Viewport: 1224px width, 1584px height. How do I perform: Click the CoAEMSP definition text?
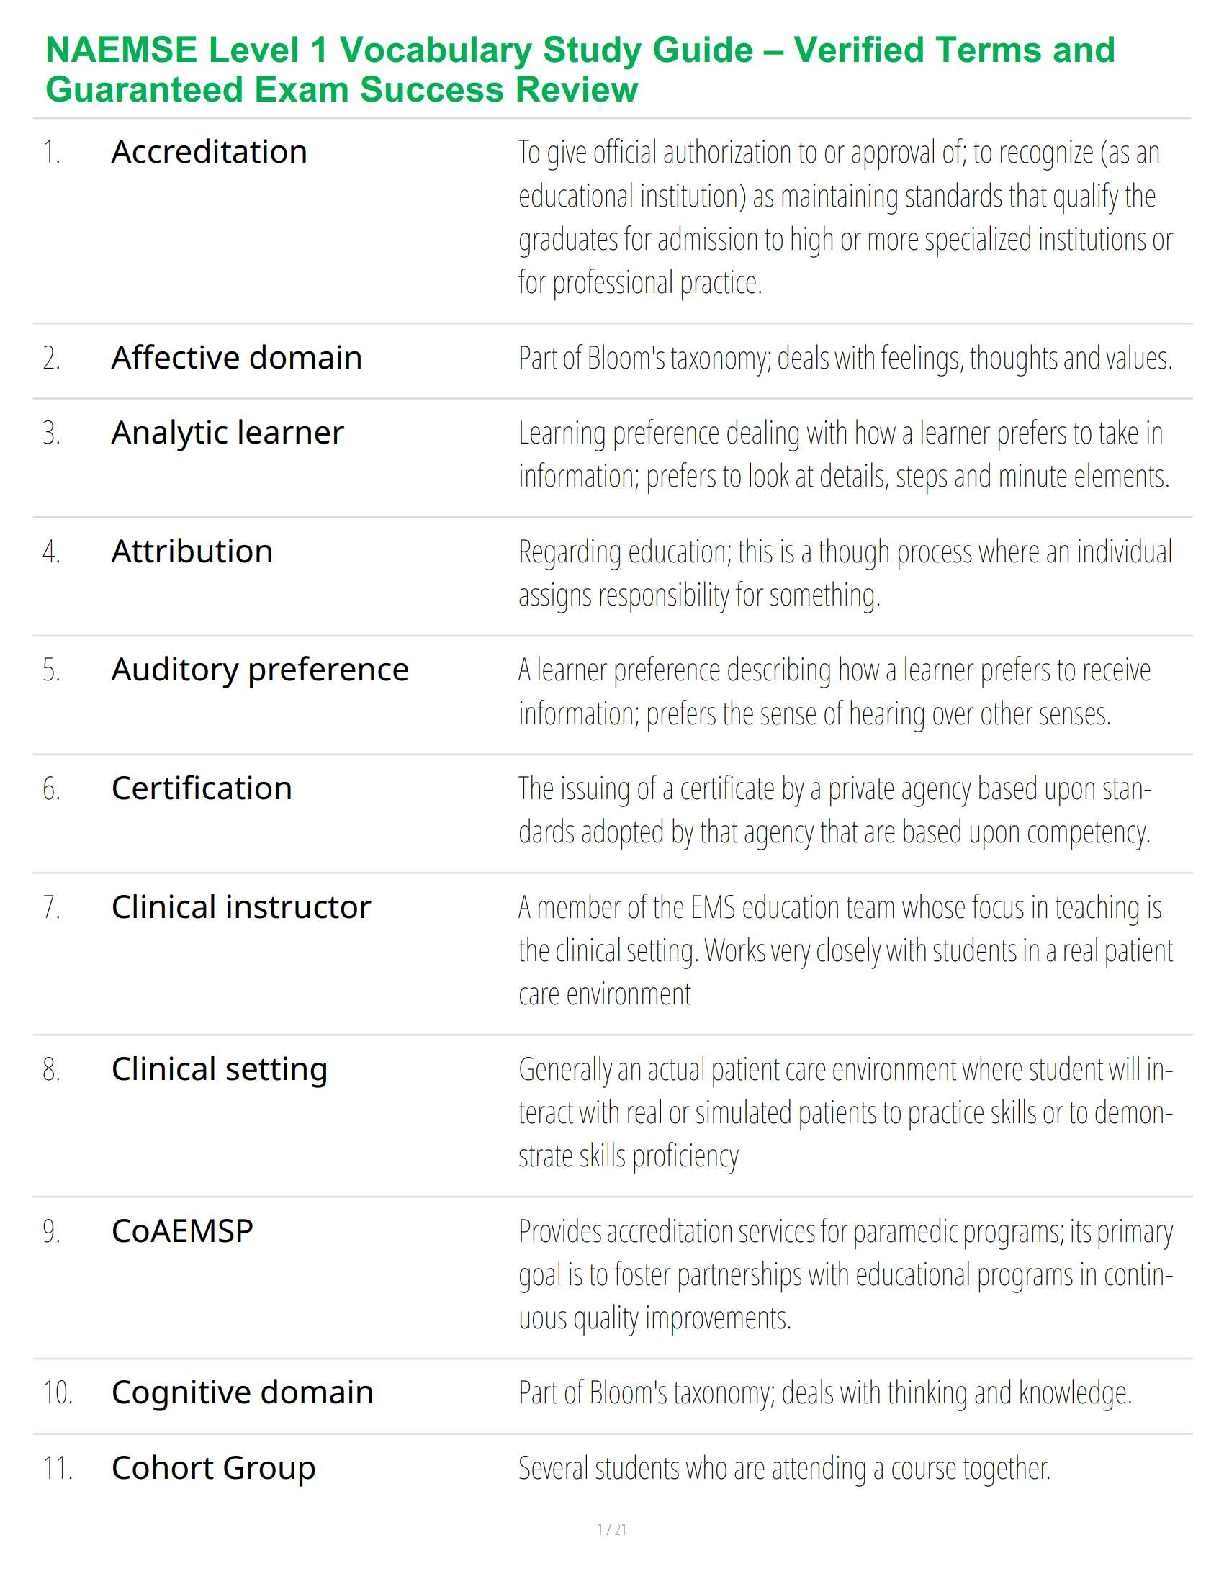(x=846, y=1275)
